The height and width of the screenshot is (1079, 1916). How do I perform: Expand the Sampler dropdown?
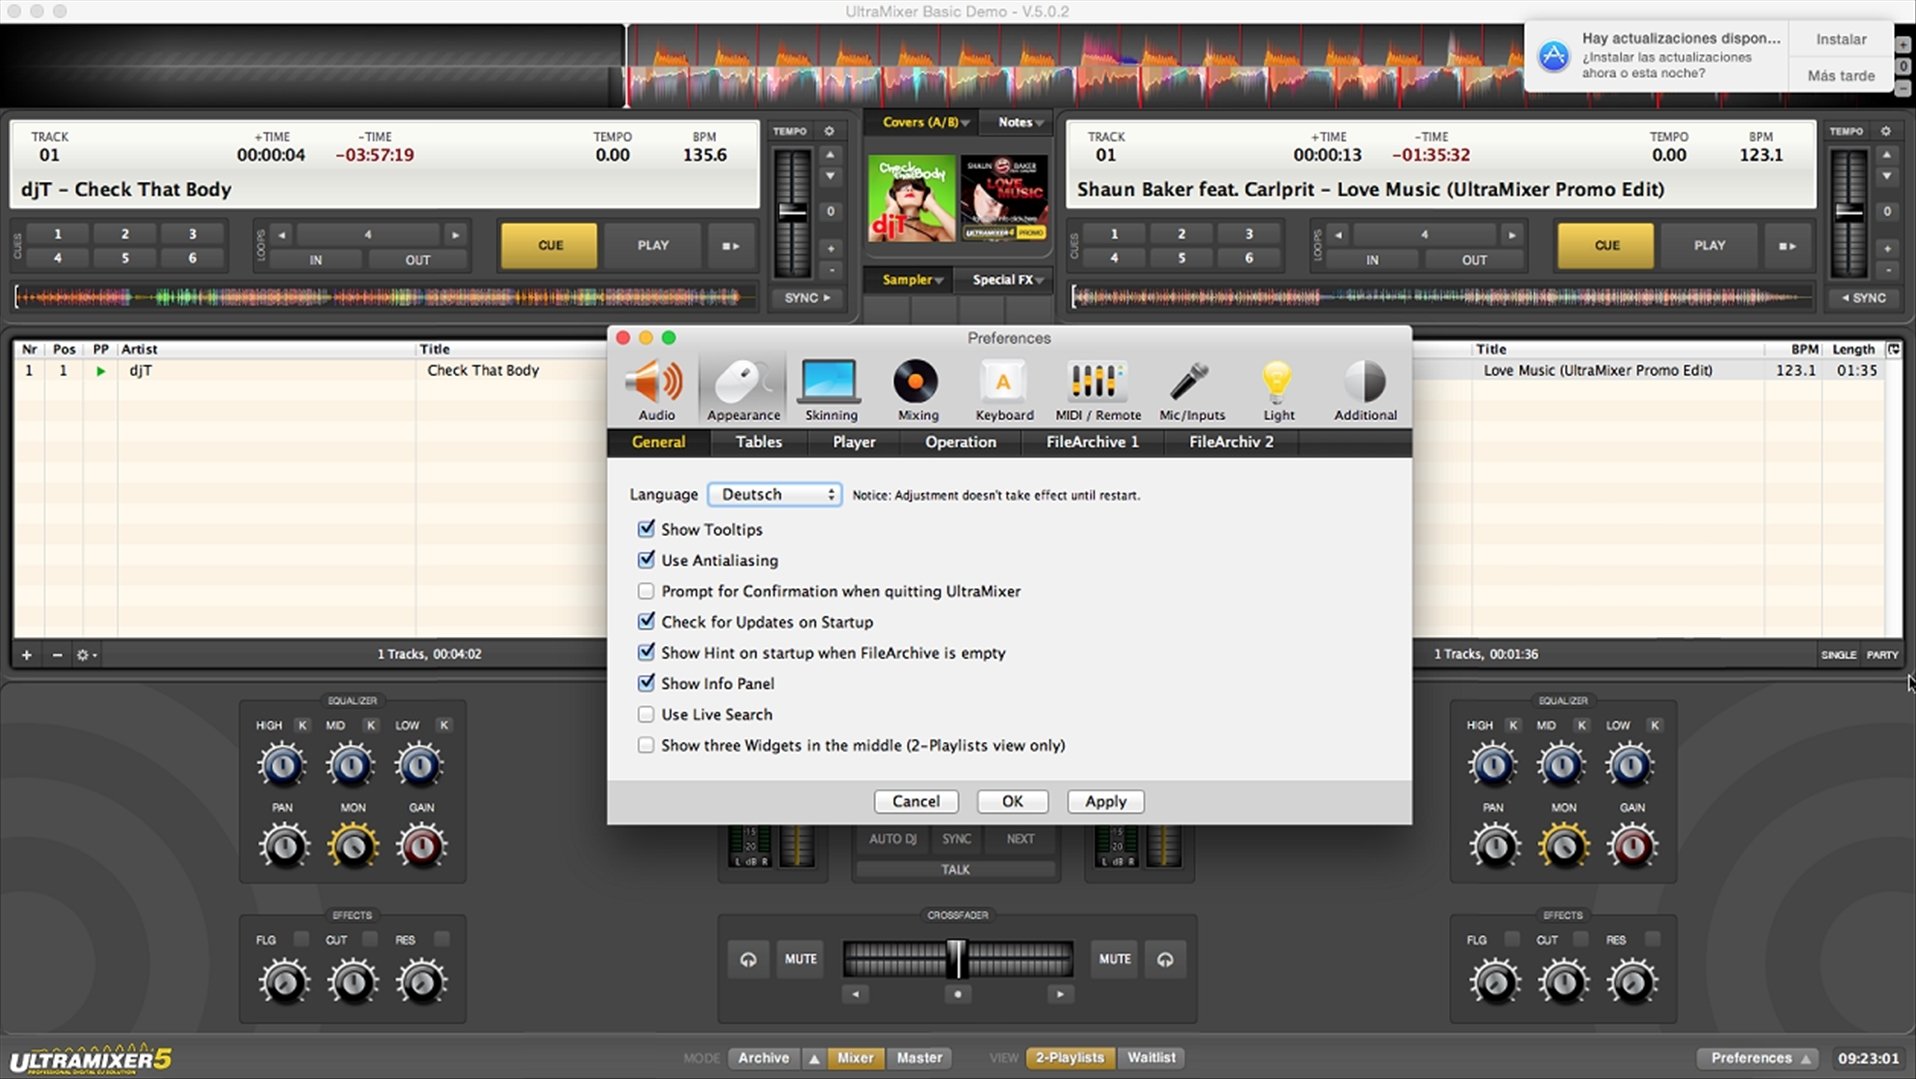coord(912,280)
